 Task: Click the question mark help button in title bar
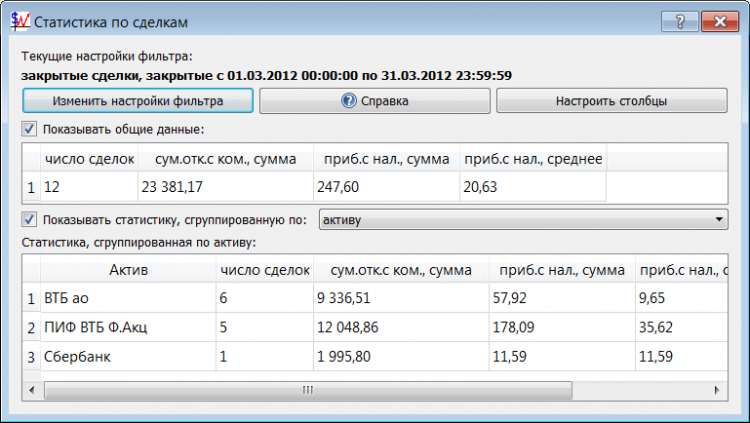(x=680, y=22)
